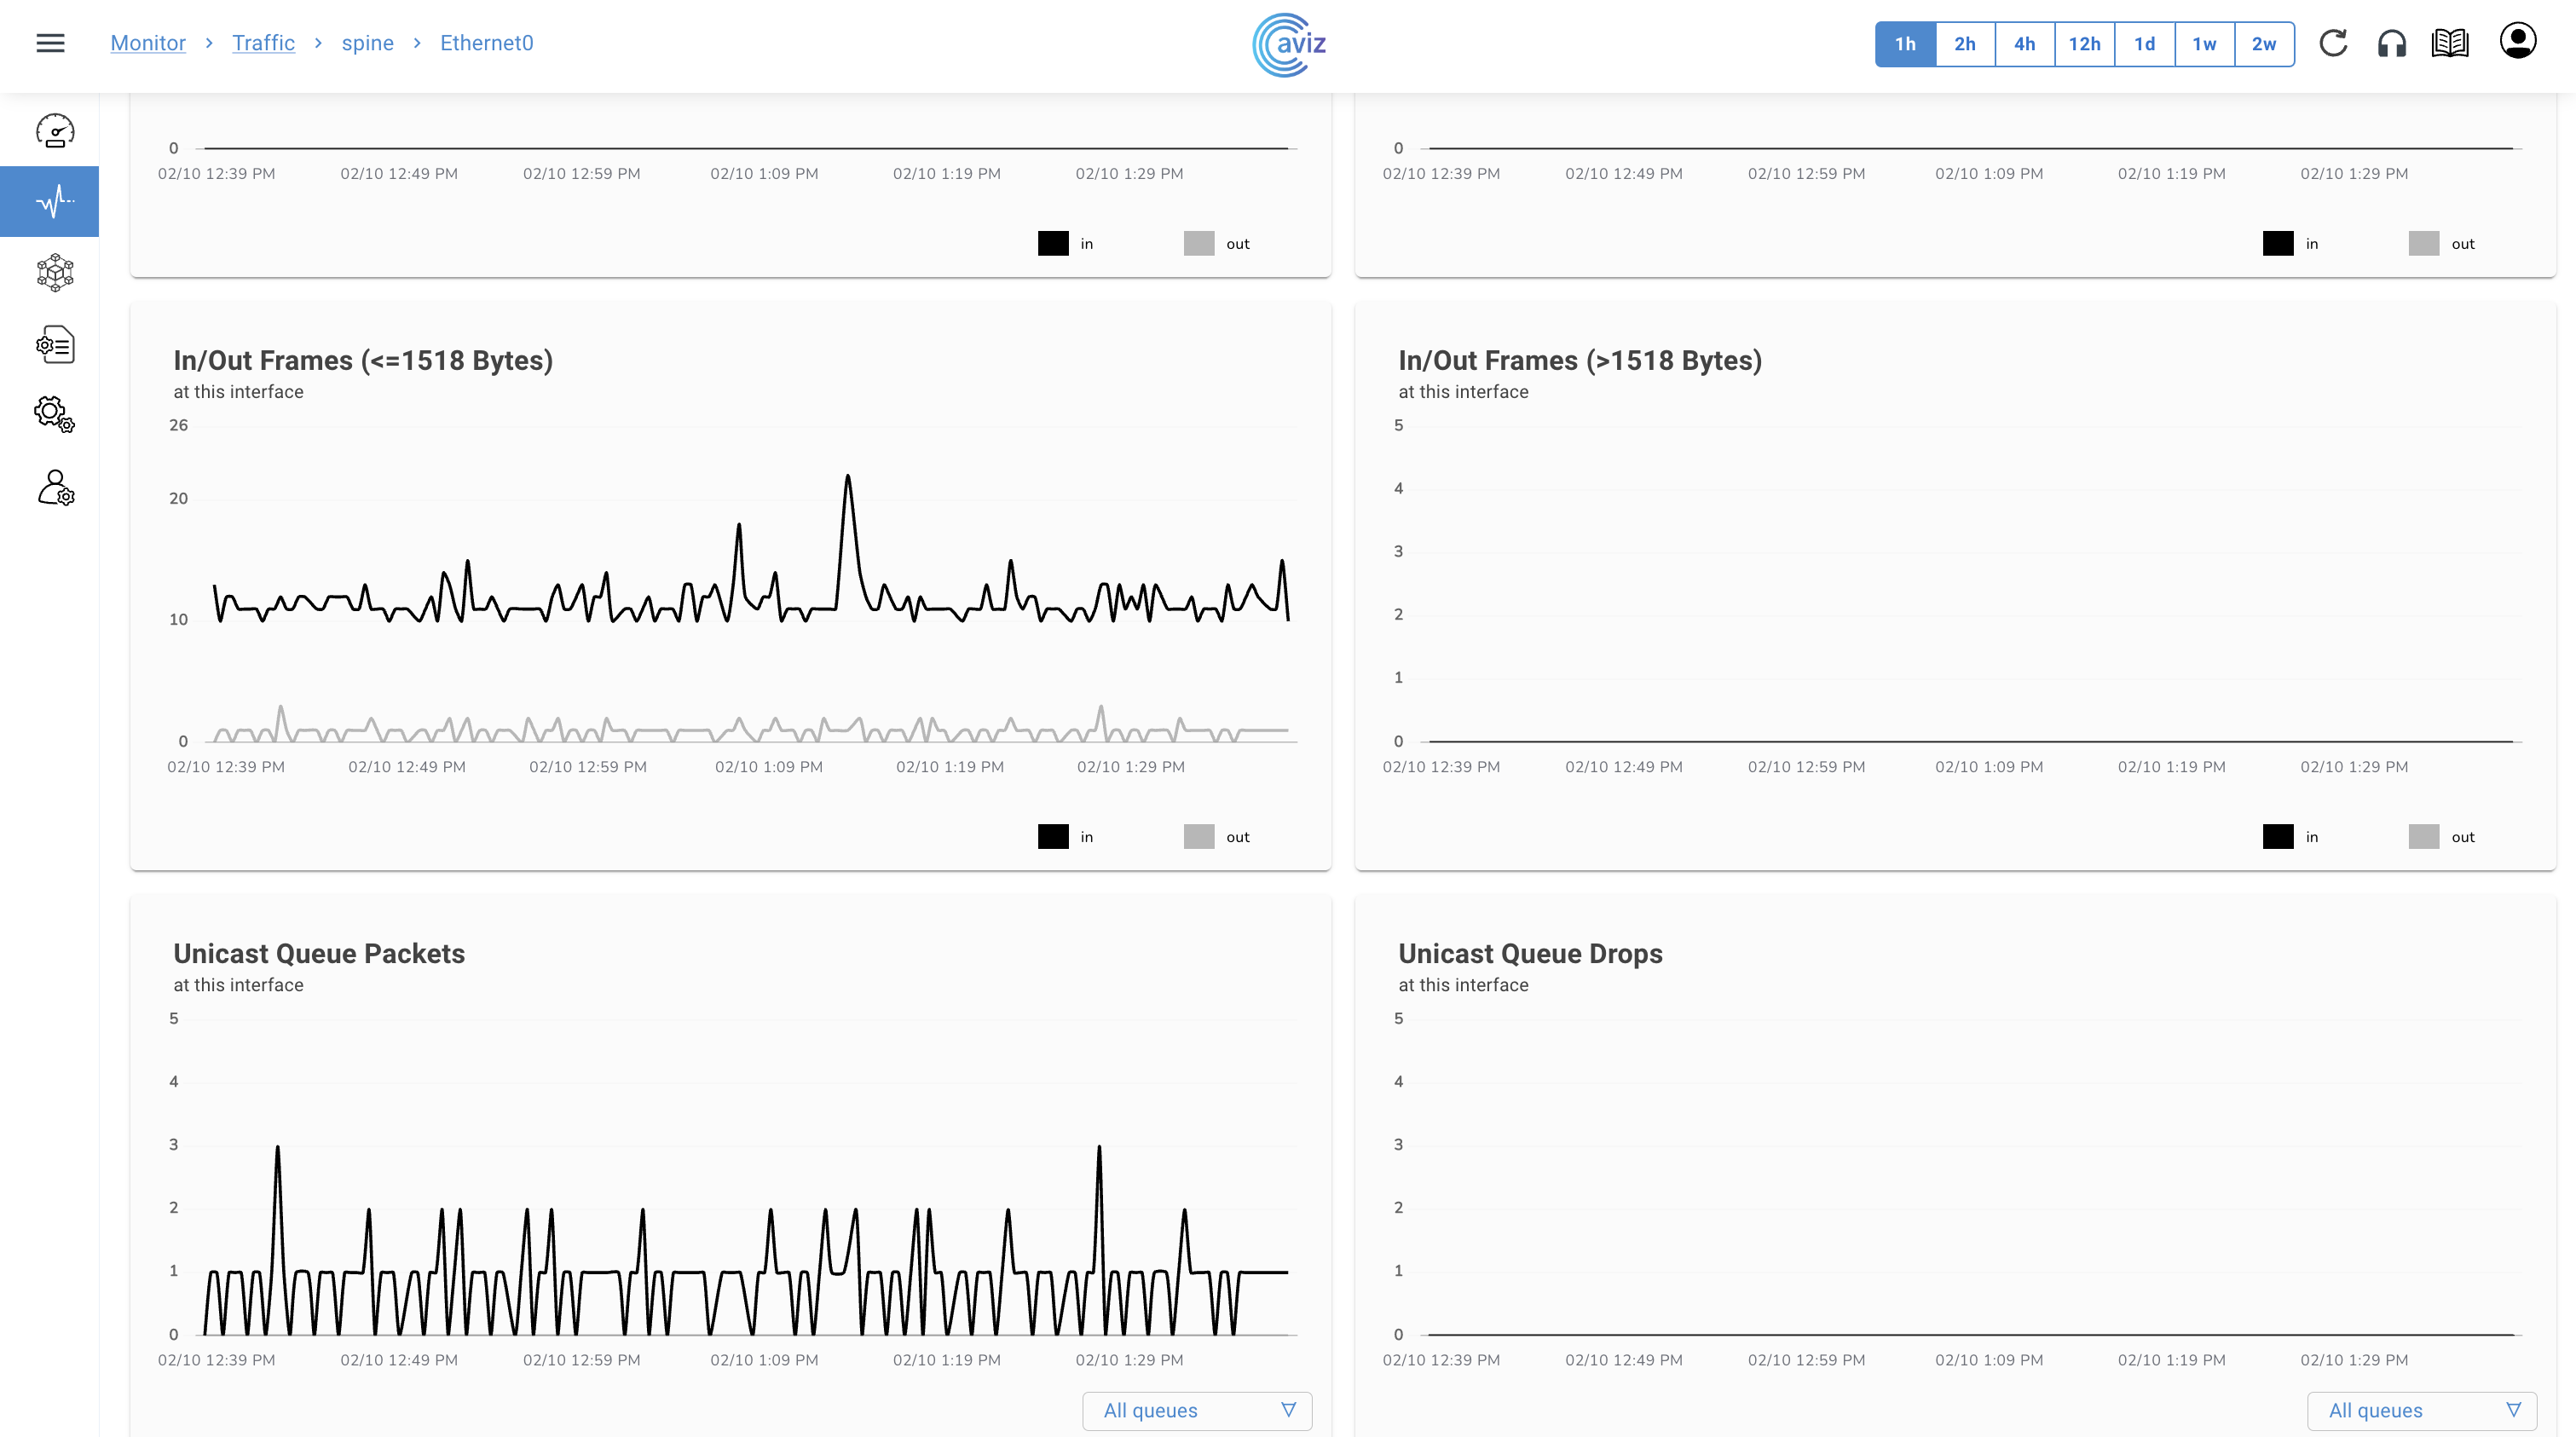Toggle 'in' legend swatch for <=1518 Bytes frames
This screenshot has width=2576, height=1437.
point(1053,836)
